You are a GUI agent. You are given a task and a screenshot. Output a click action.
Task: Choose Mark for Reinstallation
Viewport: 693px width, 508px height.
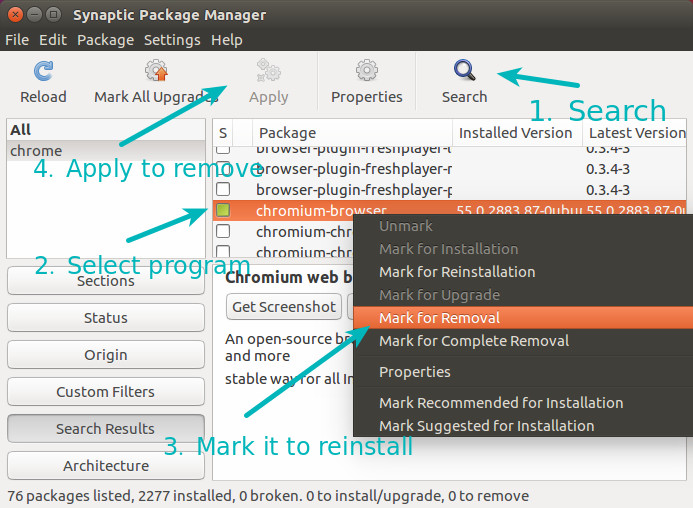click(x=456, y=272)
